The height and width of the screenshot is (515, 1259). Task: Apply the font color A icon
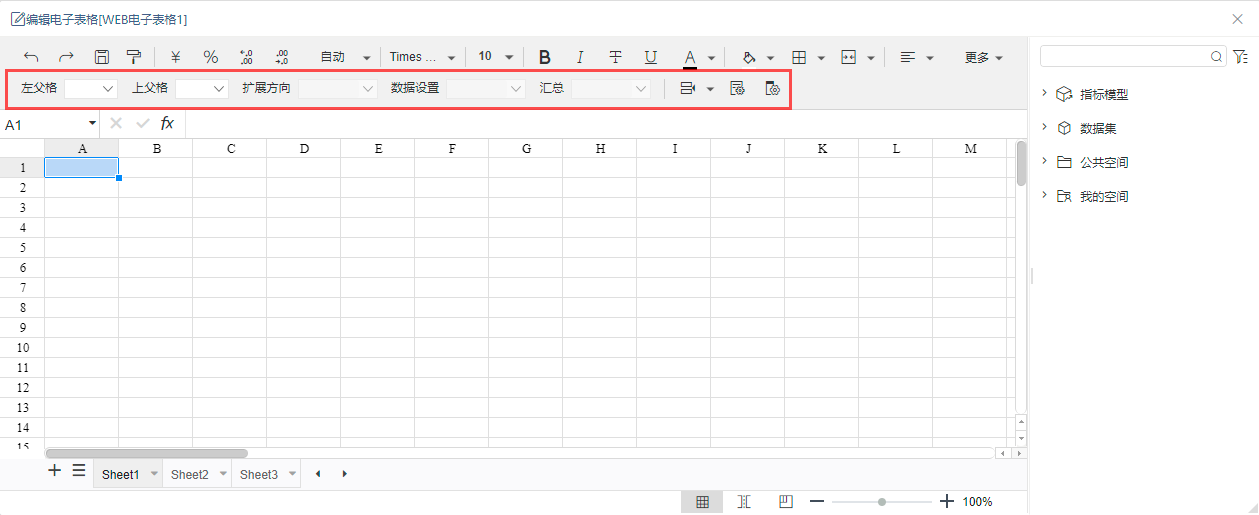[690, 57]
